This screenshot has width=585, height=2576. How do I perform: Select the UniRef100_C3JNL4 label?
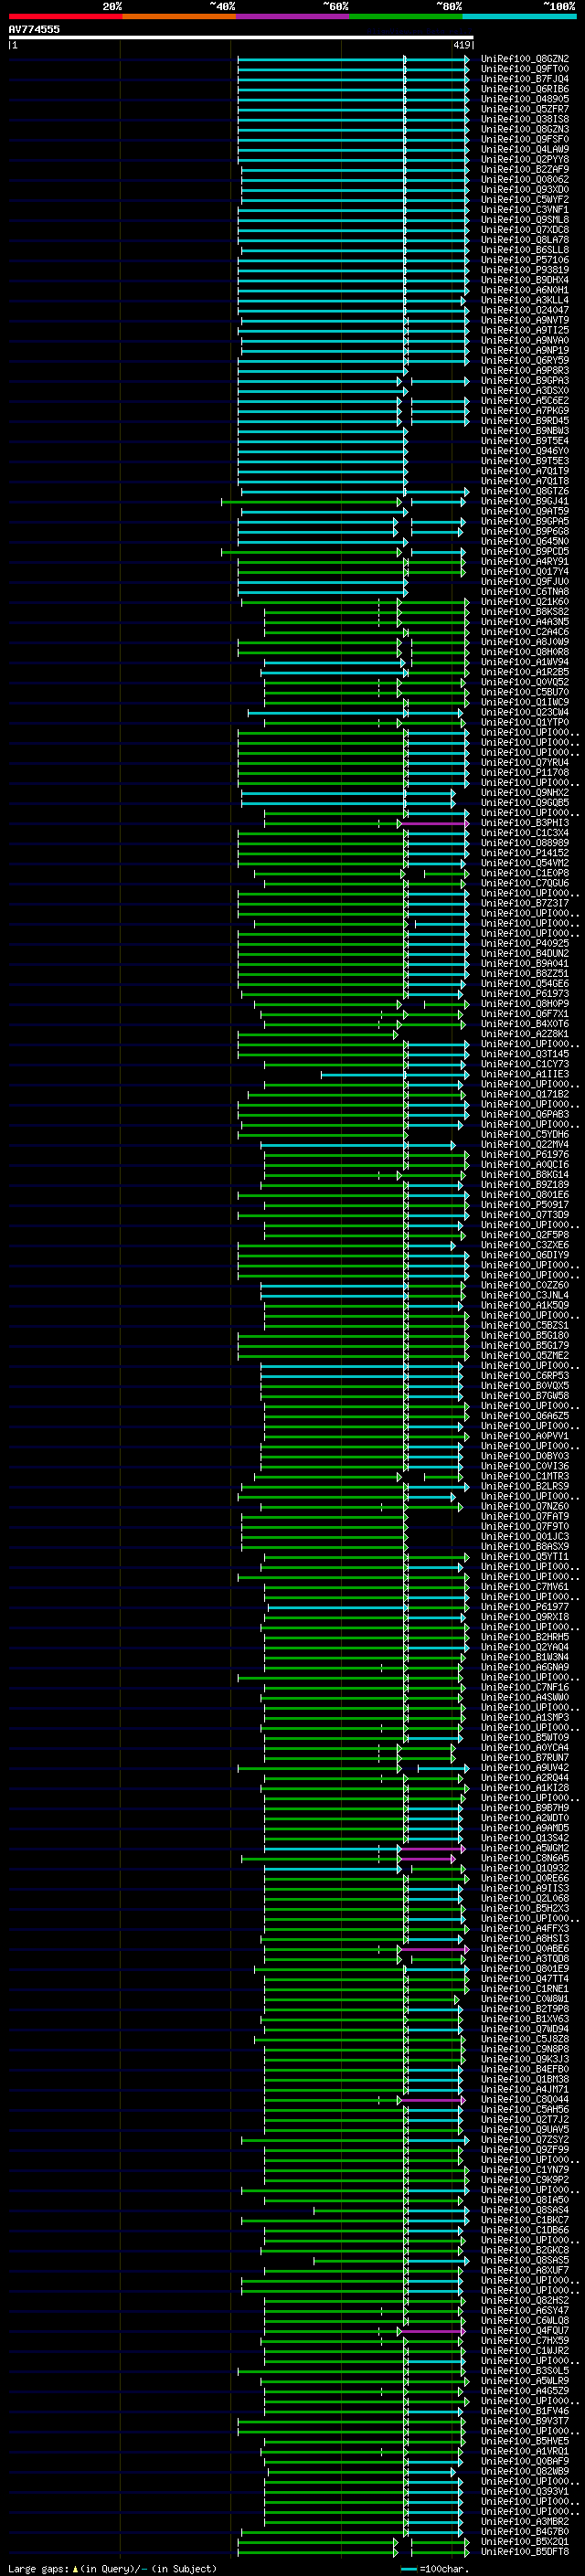[525, 1295]
